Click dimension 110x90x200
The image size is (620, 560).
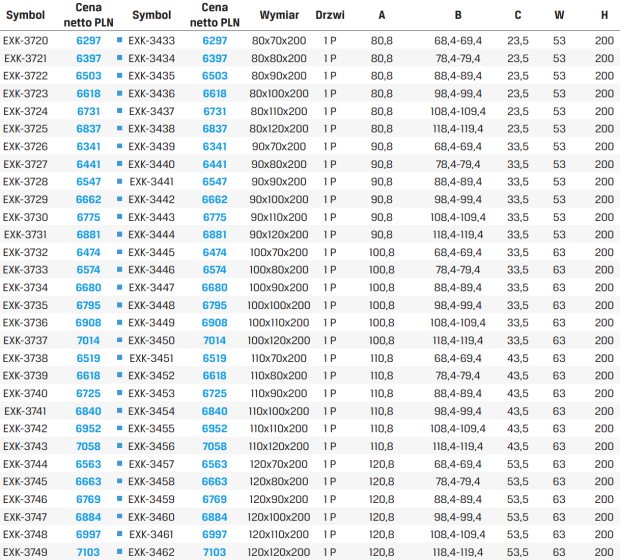pos(279,394)
